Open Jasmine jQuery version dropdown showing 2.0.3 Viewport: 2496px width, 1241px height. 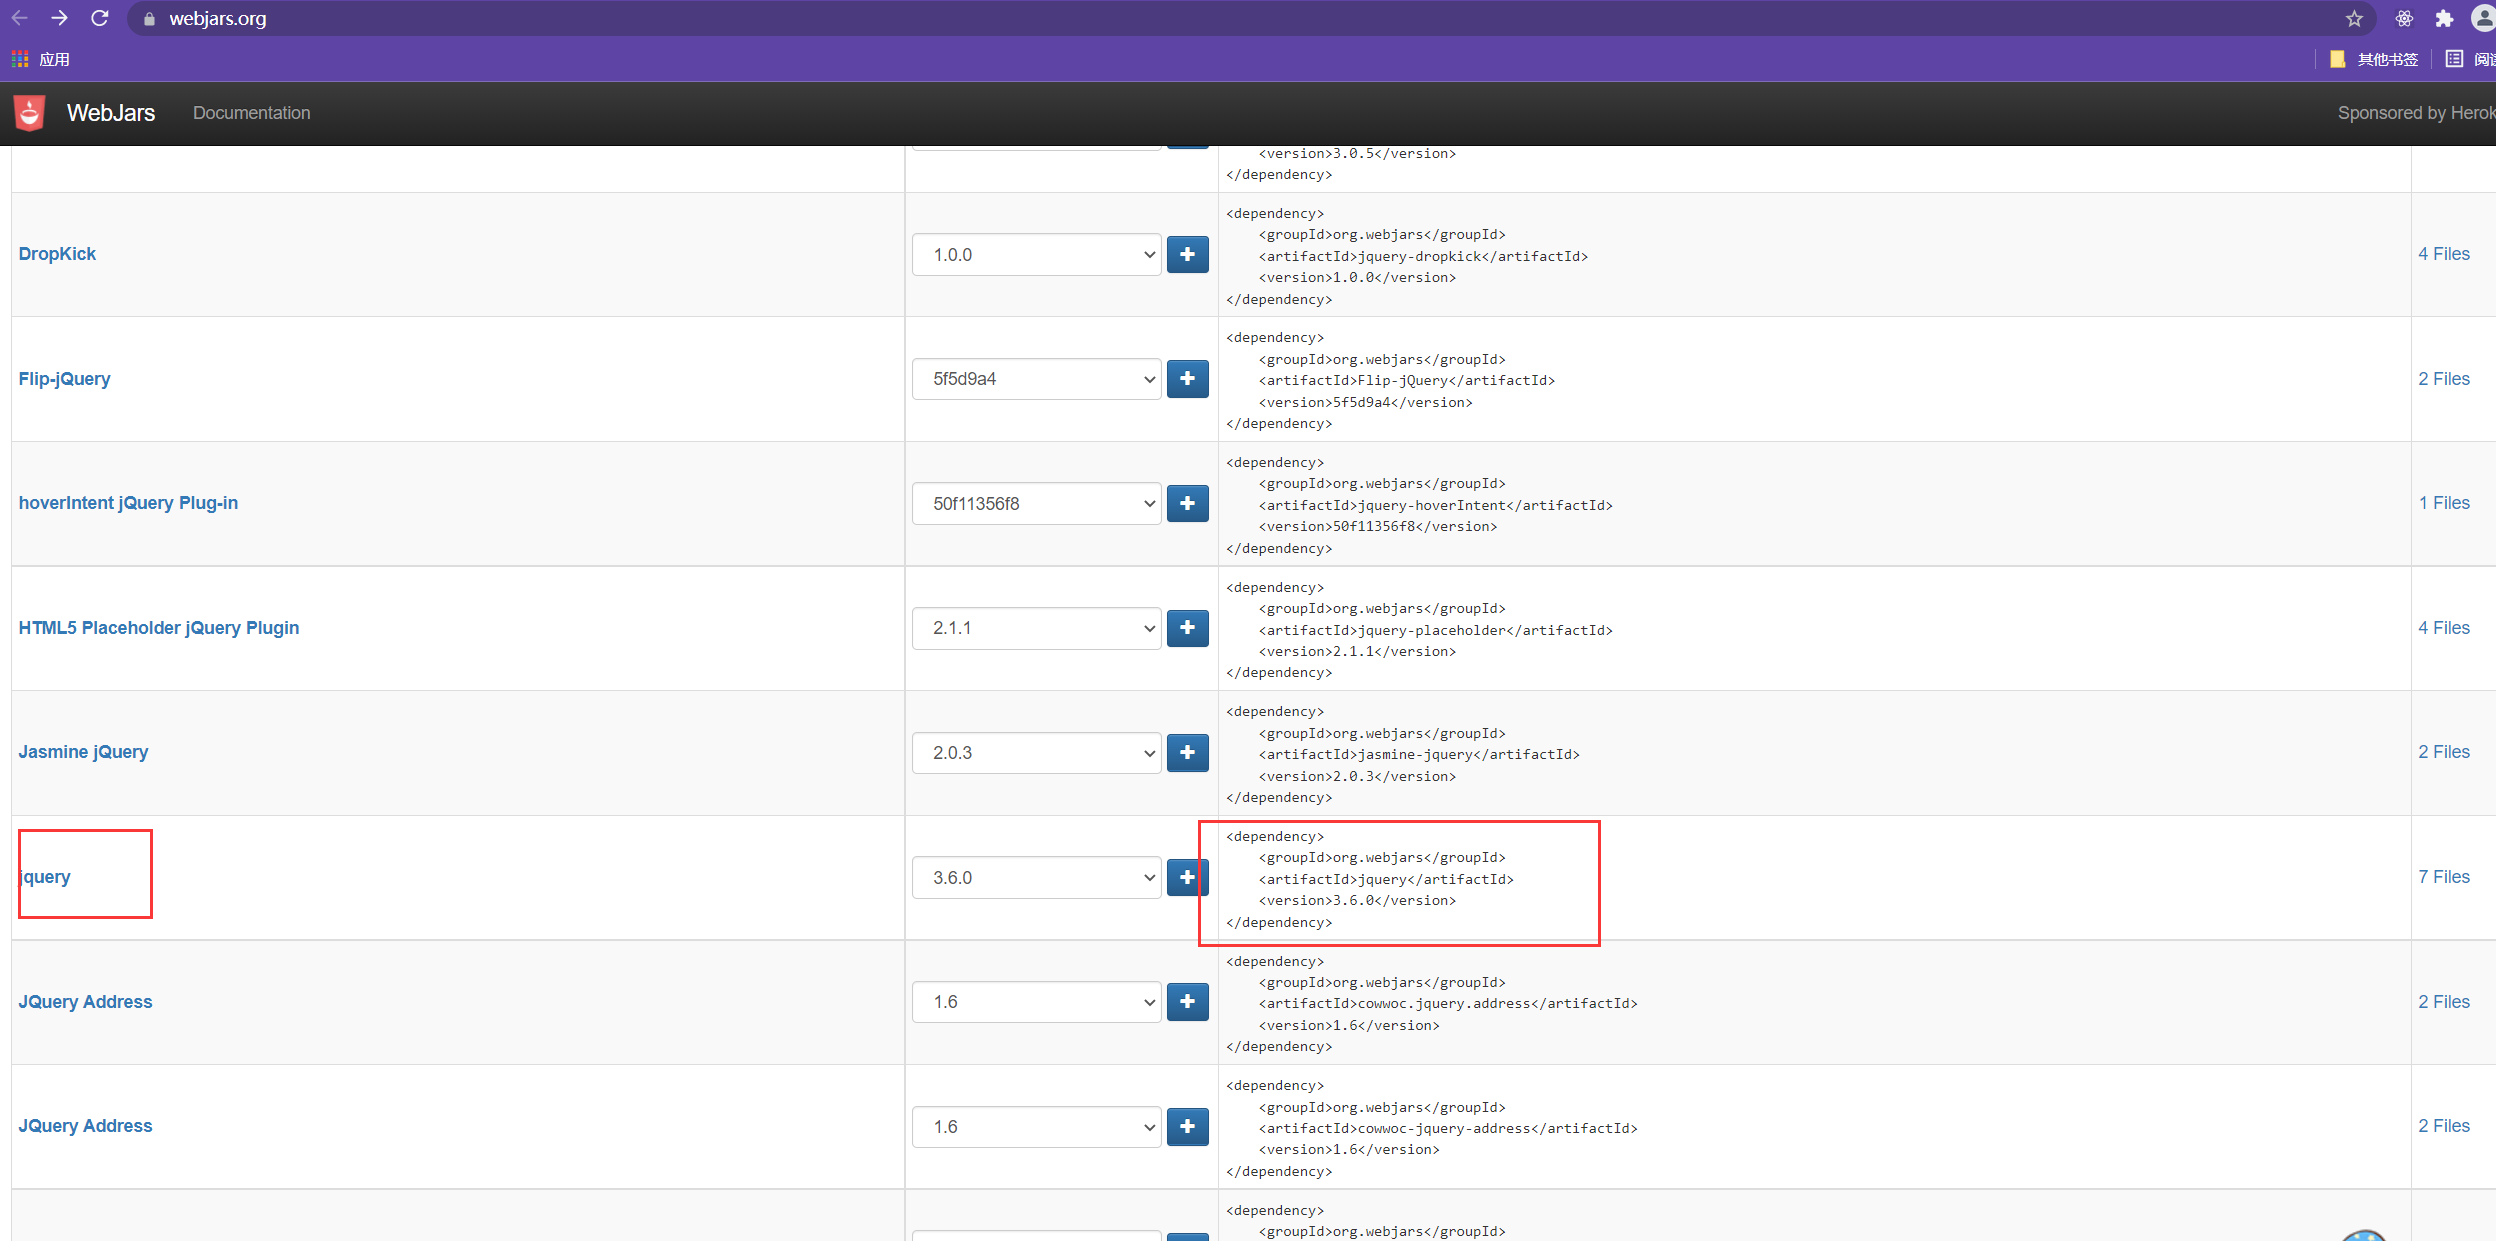(x=1036, y=753)
